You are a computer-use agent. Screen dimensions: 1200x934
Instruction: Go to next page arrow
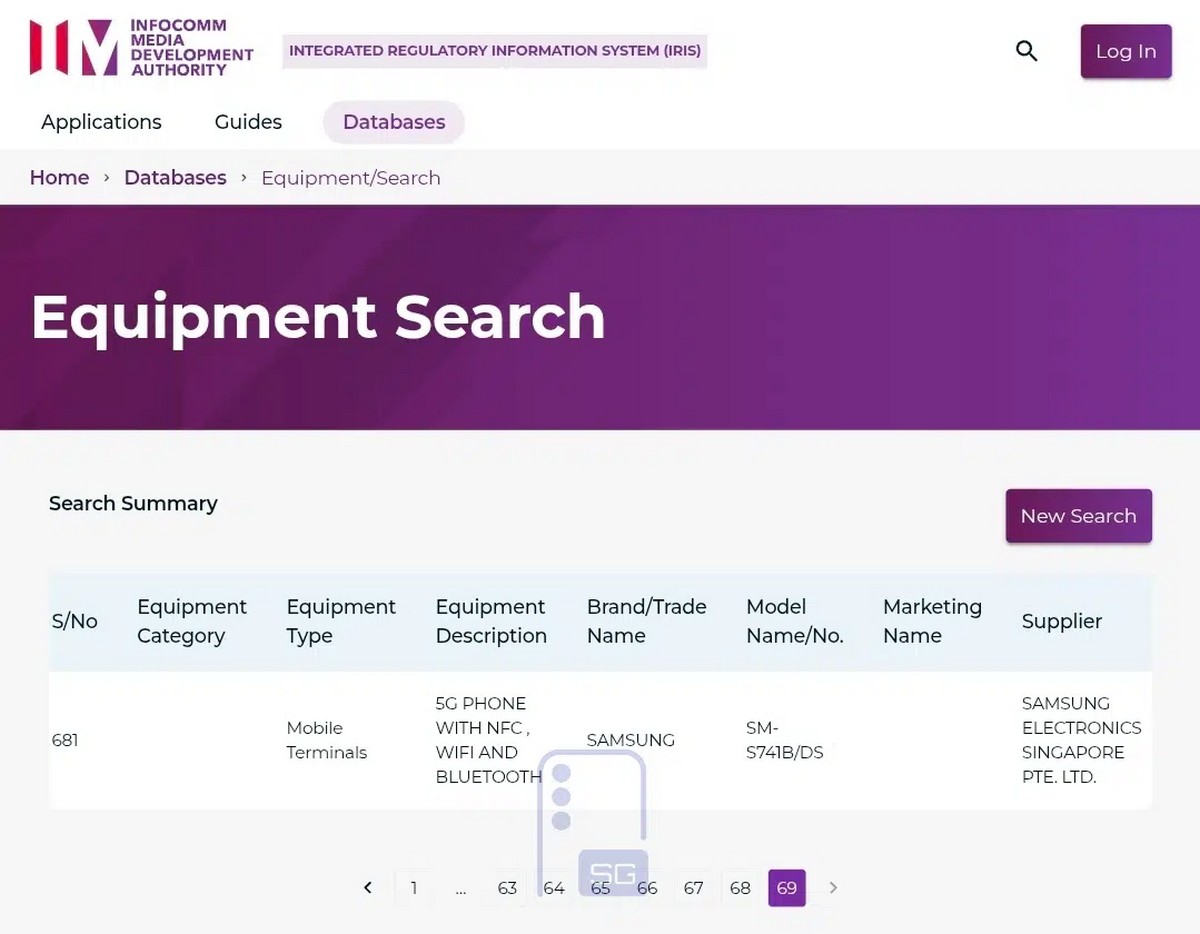tap(833, 888)
